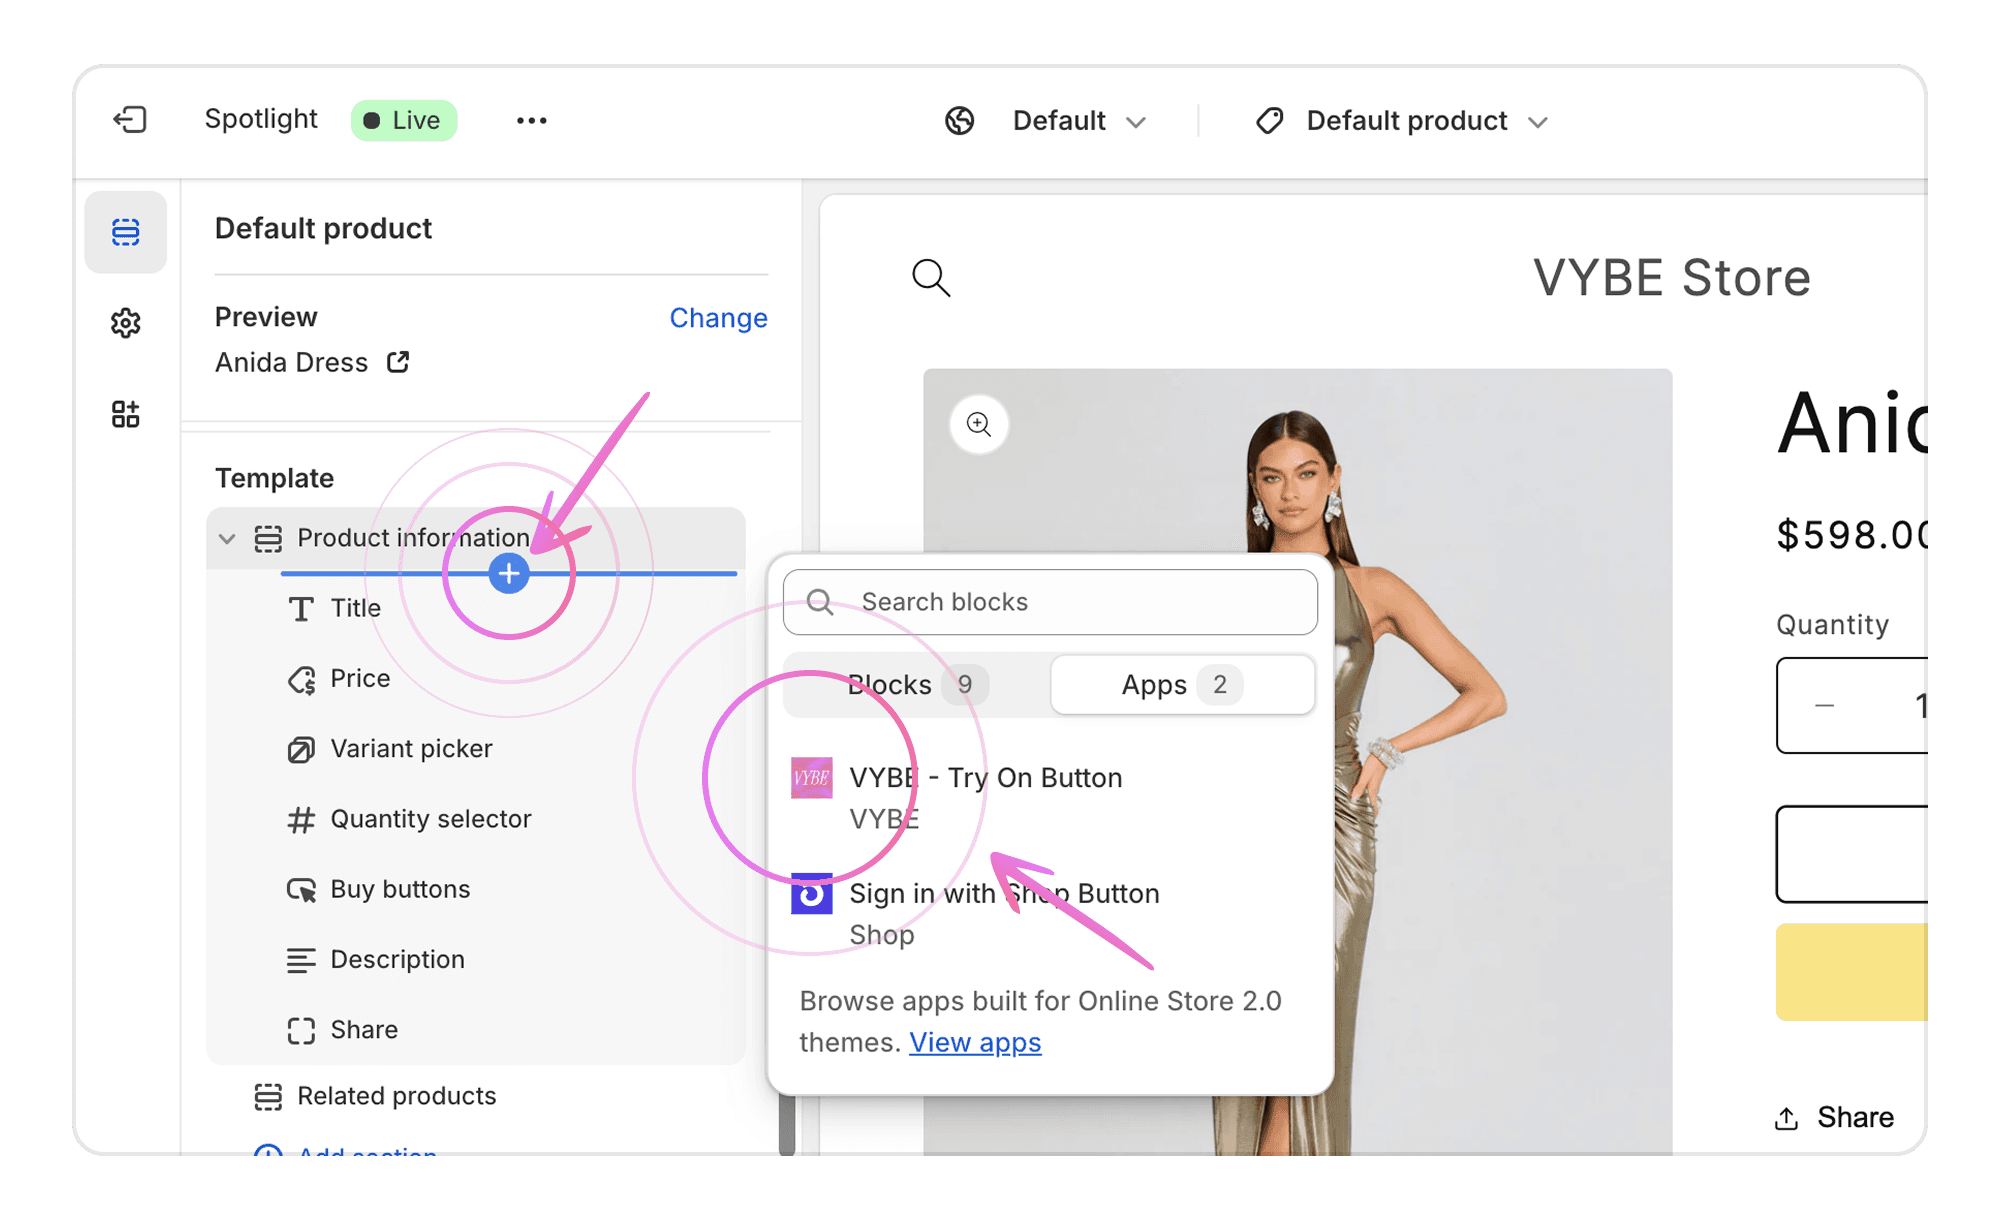
Task: Click the Live status badge
Action: tap(404, 120)
